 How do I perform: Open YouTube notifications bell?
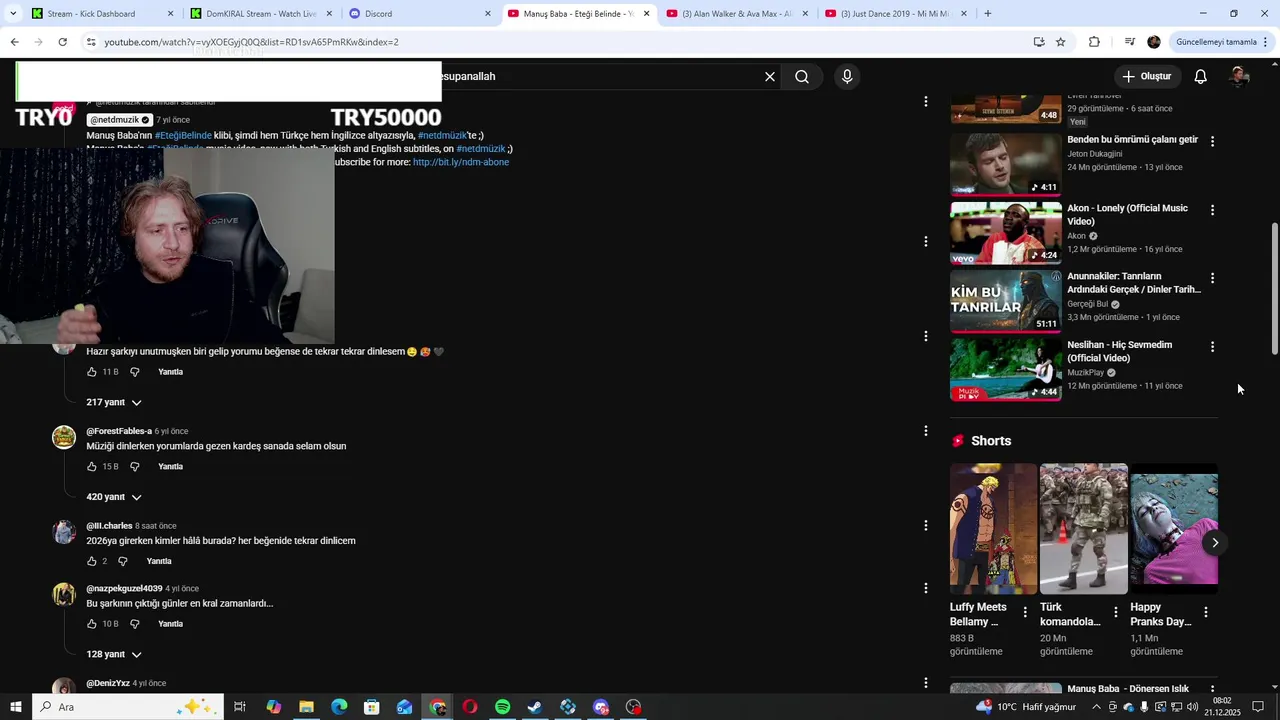click(1201, 77)
